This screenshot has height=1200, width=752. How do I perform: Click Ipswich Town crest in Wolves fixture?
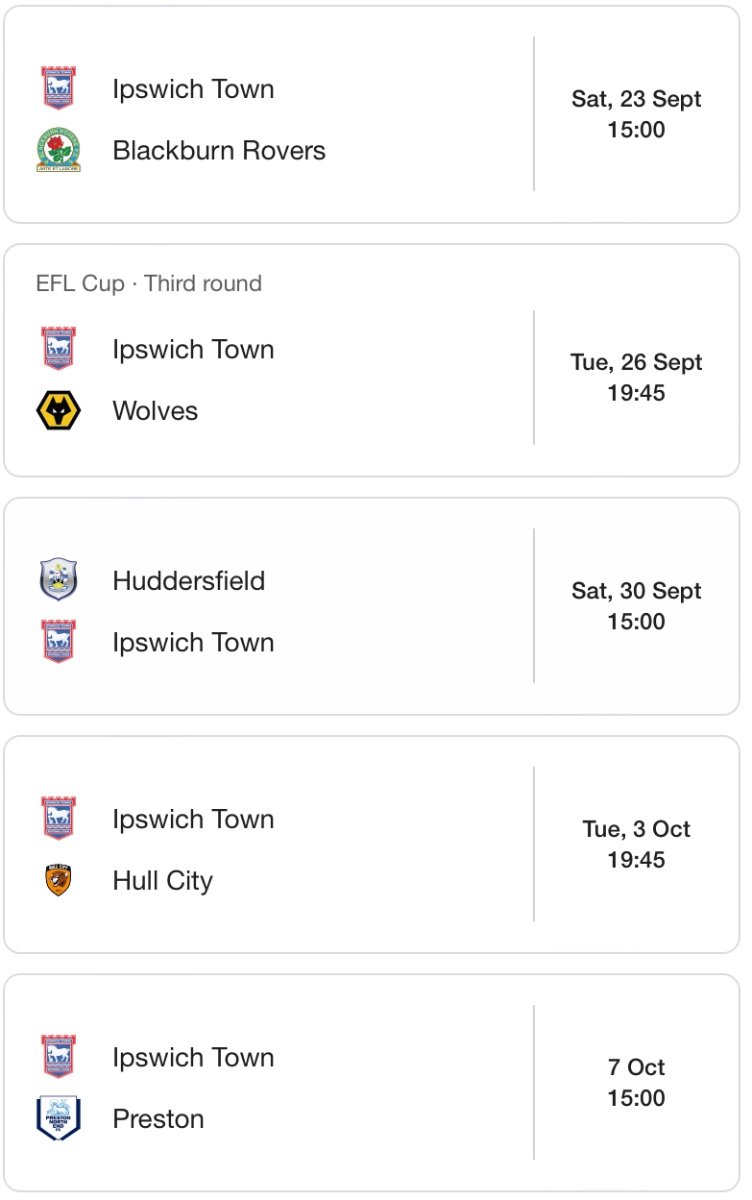coord(58,349)
